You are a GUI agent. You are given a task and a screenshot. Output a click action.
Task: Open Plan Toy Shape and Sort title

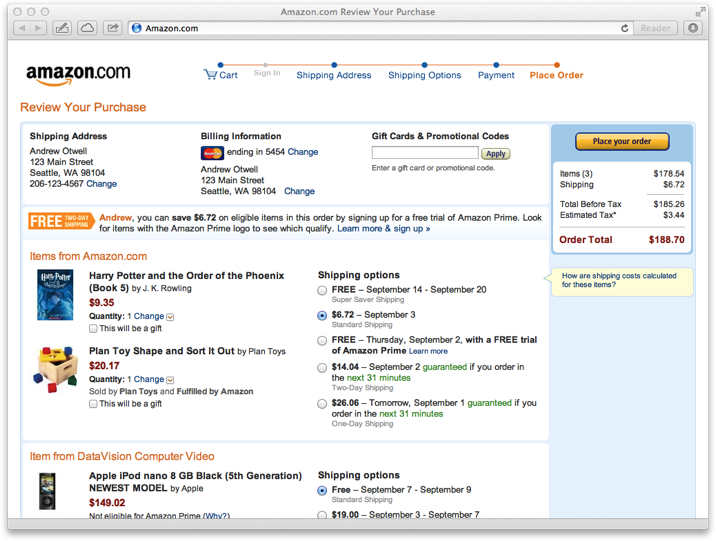[x=162, y=351]
